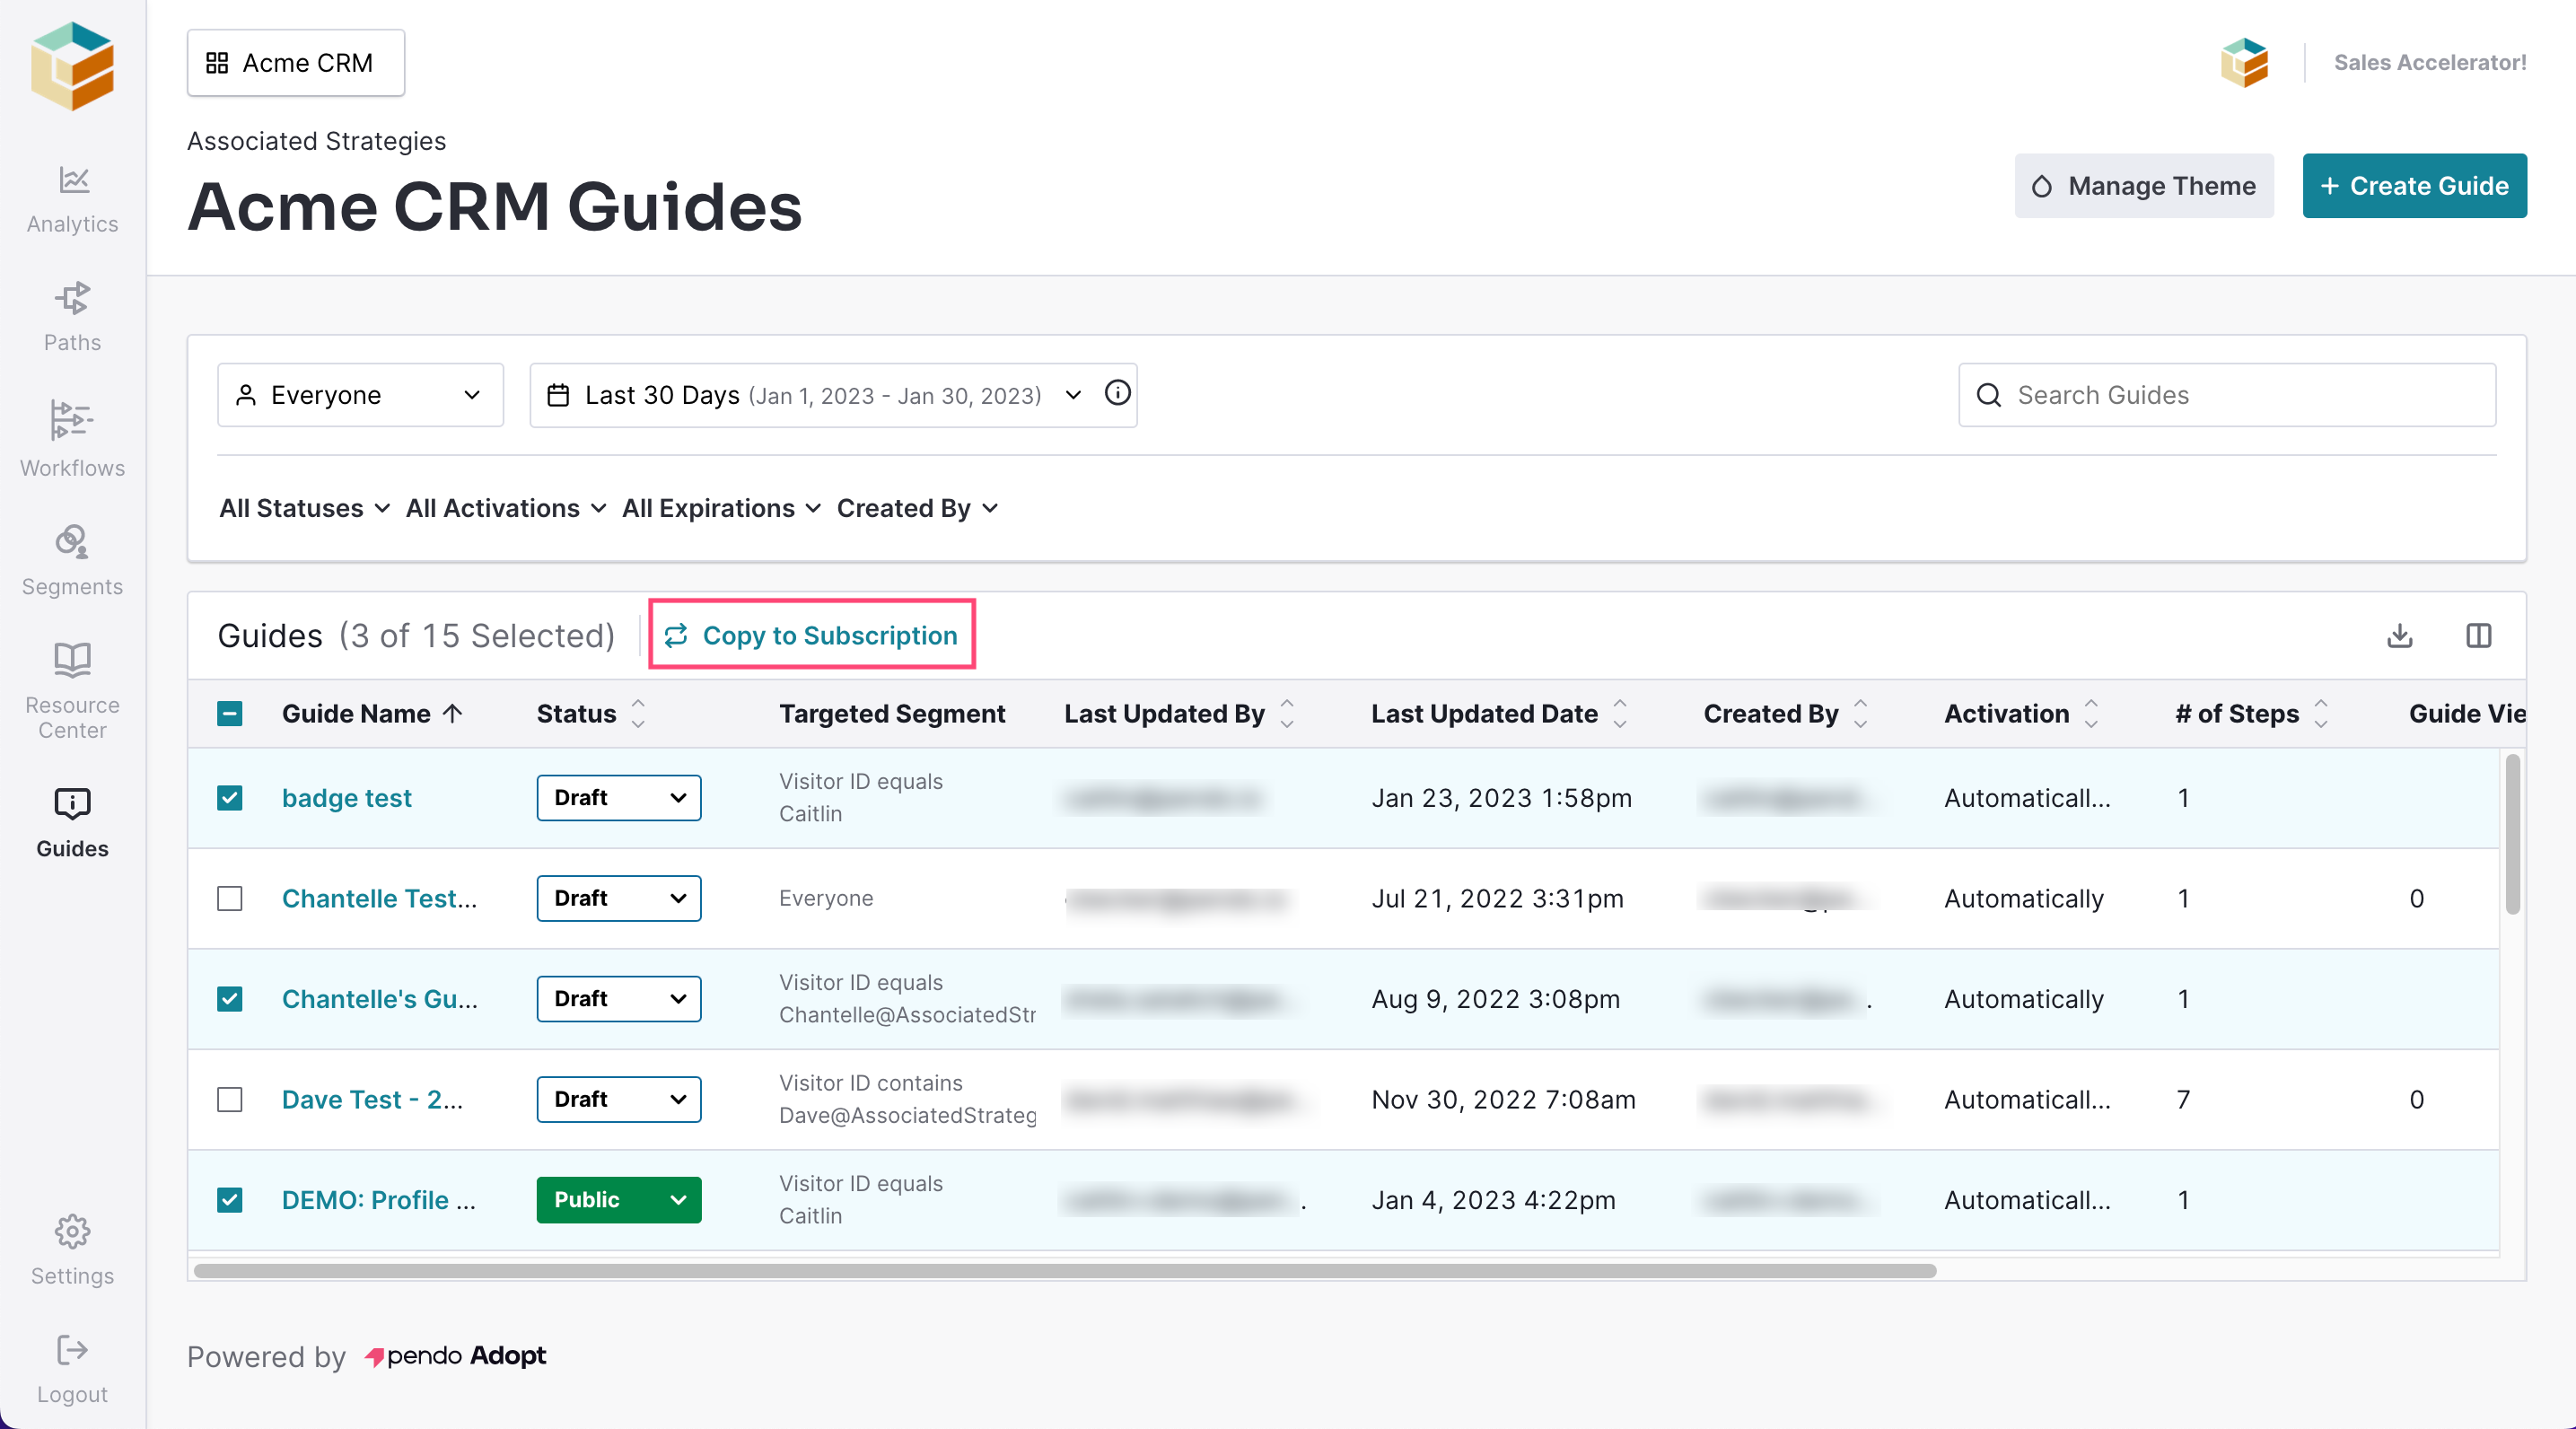Expand the All Activations filter
2576x1429 pixels.
tap(506, 508)
